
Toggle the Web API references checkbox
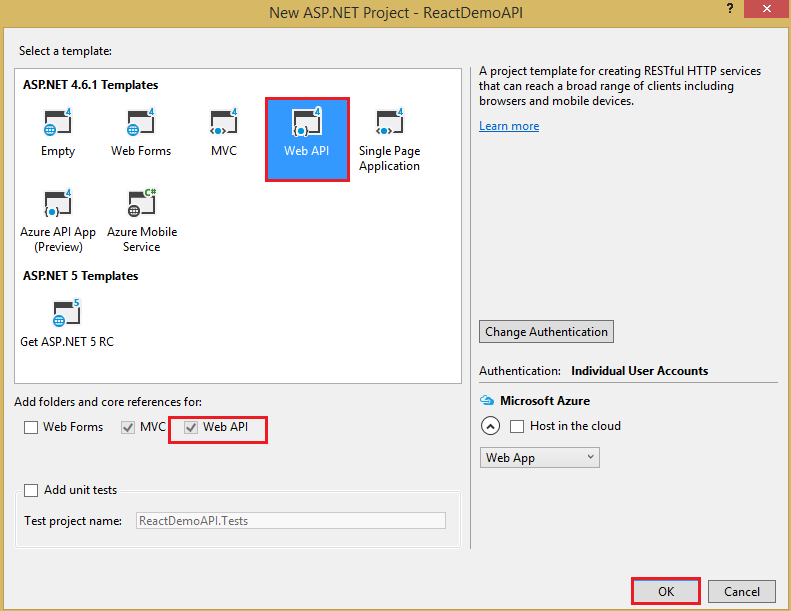click(191, 427)
